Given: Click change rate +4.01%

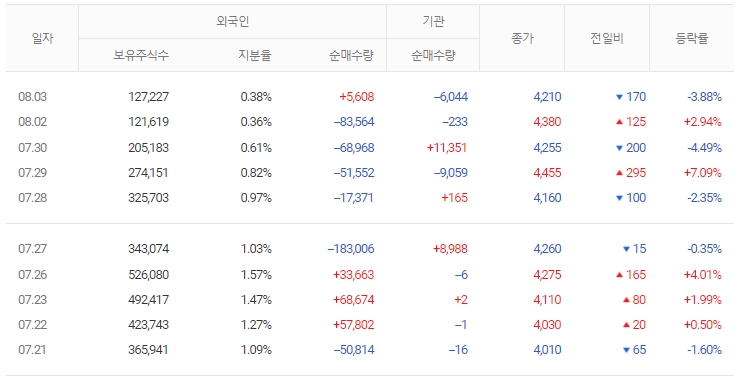Looking at the screenshot, I should point(703,274).
